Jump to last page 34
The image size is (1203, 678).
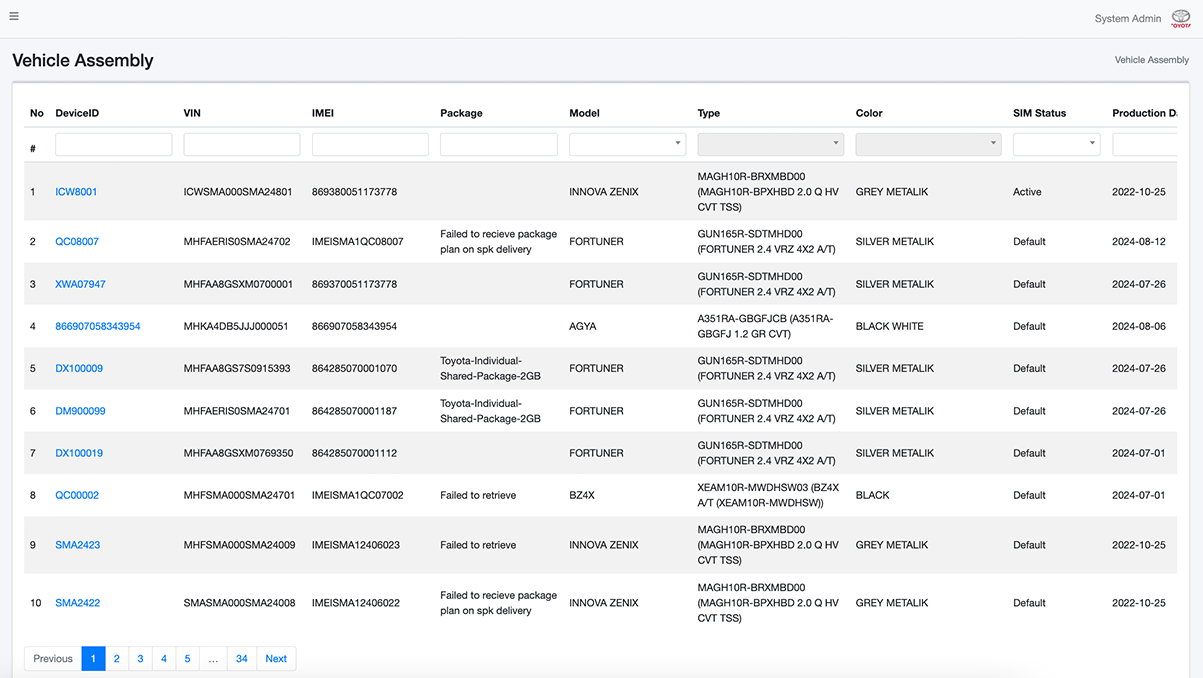pyautogui.click(x=242, y=658)
